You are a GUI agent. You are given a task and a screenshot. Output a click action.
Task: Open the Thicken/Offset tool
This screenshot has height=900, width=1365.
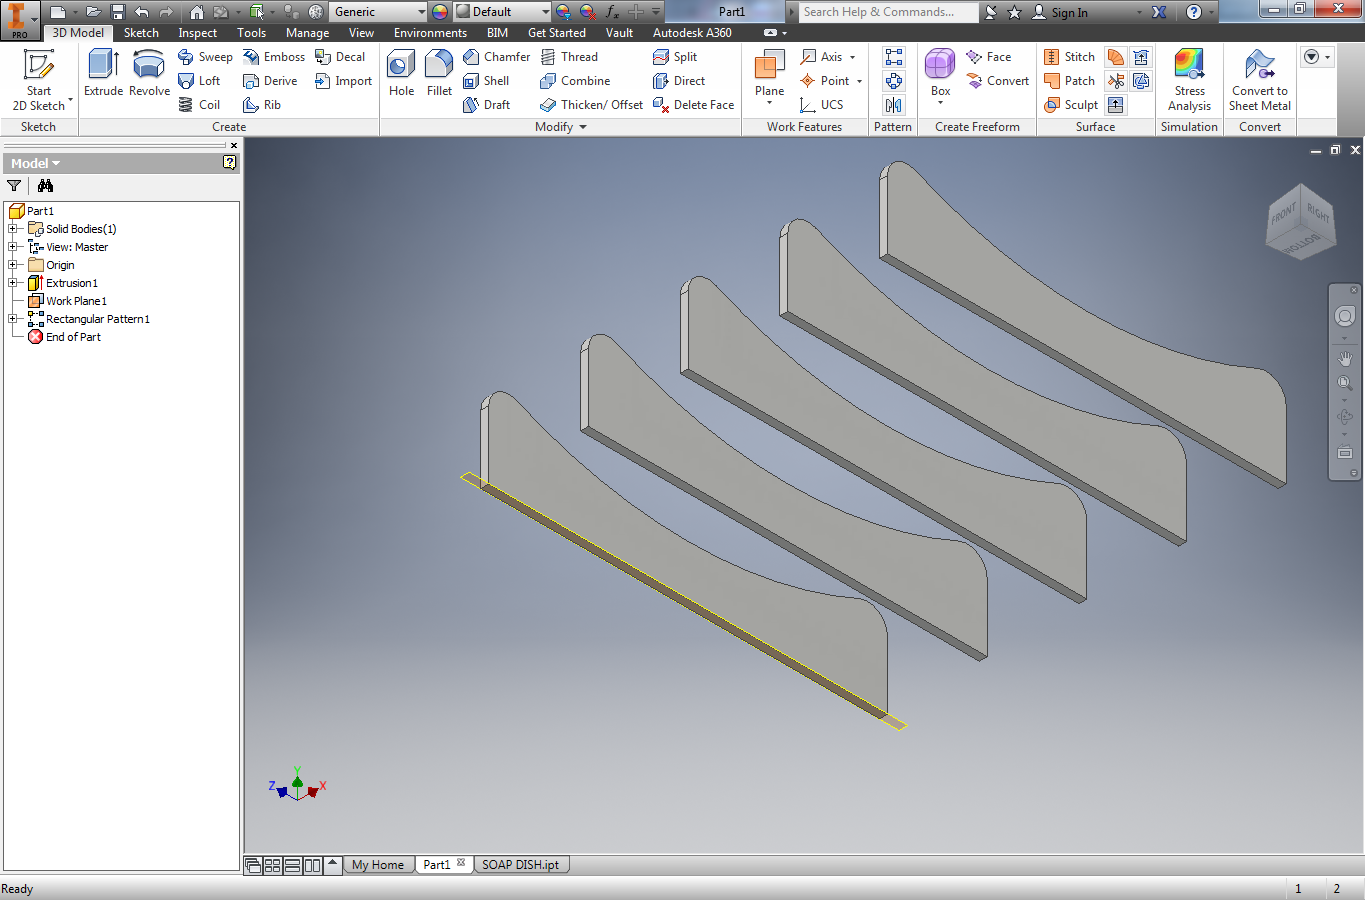(x=591, y=105)
